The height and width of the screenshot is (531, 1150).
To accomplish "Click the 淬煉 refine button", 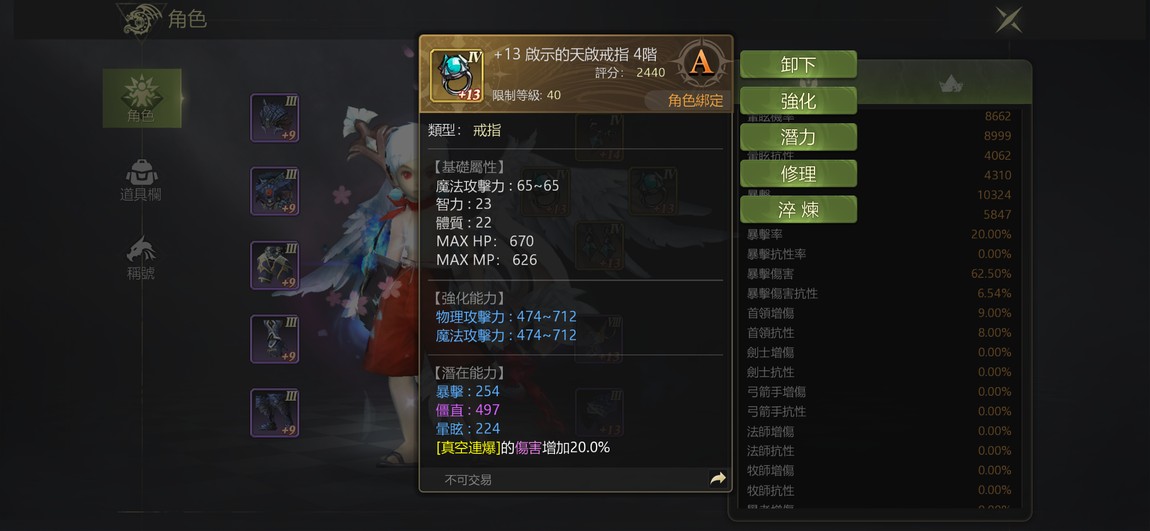I will tap(798, 210).
